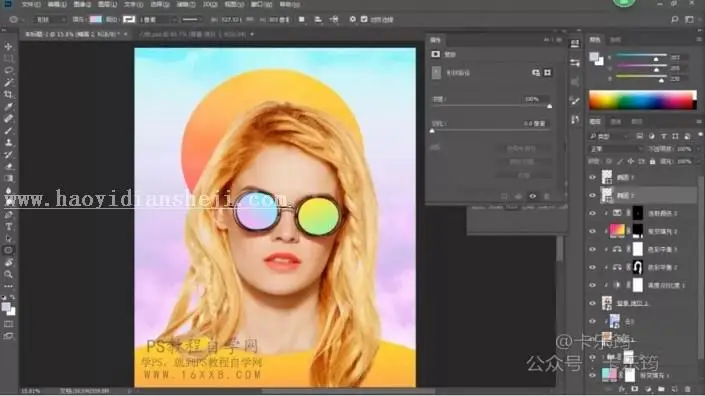
Task: Select the Crop tool
Action: coord(8,94)
